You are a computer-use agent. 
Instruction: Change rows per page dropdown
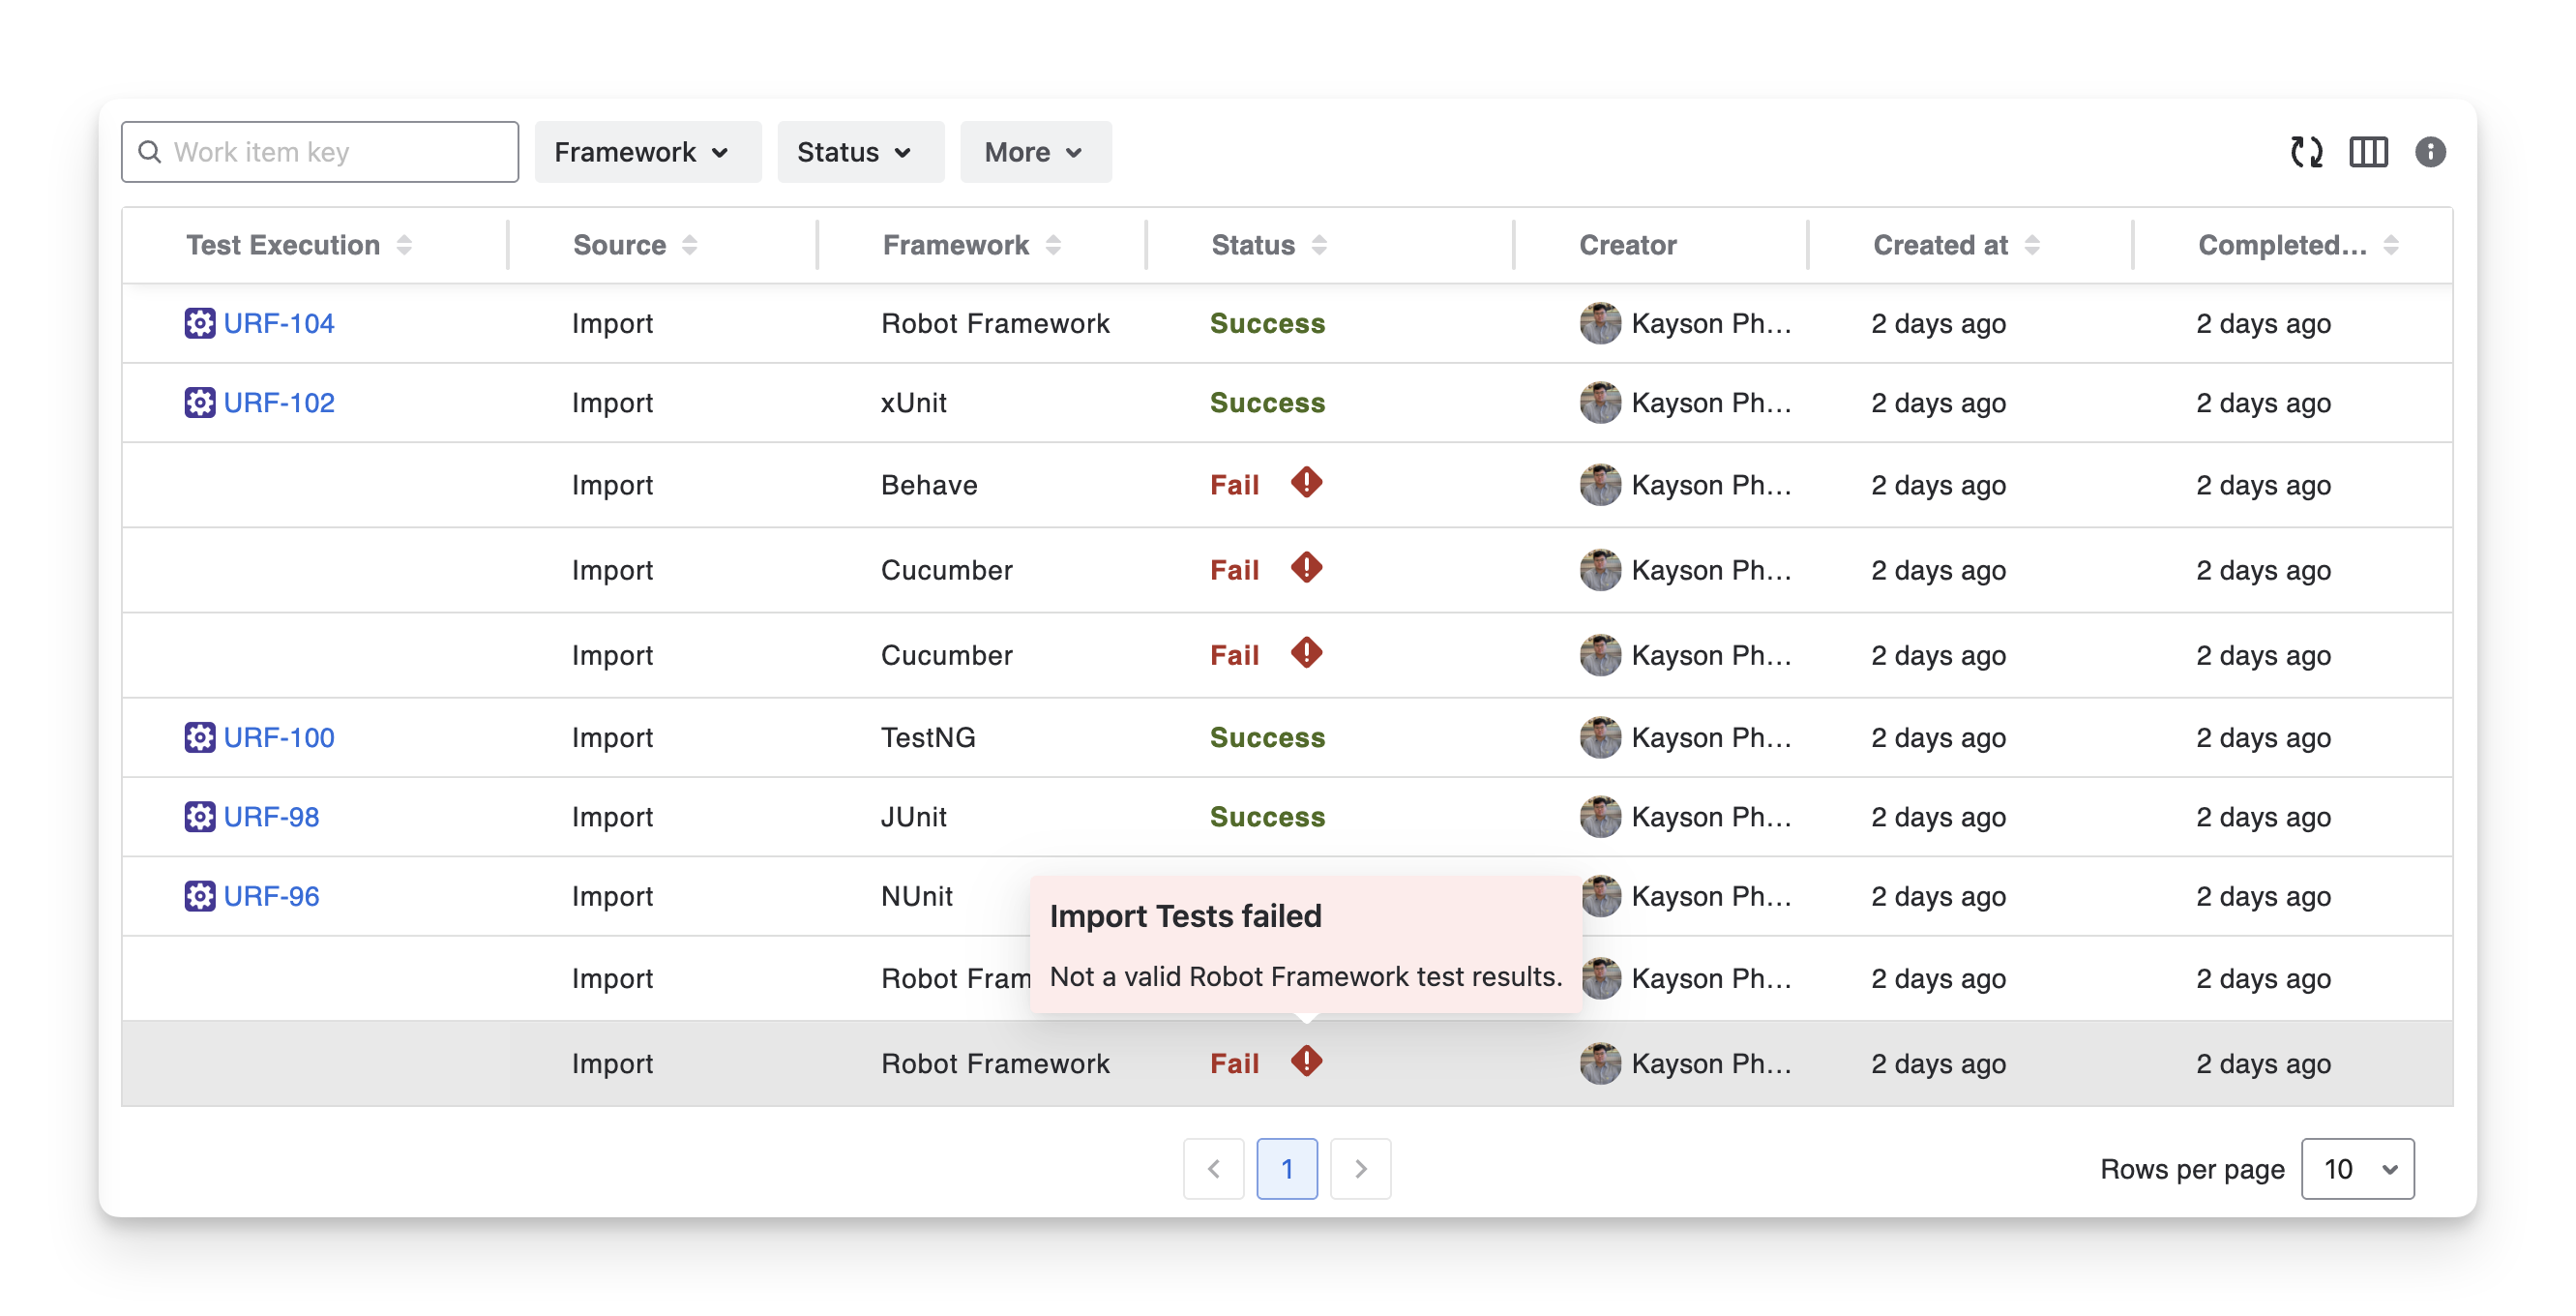tap(2357, 1169)
